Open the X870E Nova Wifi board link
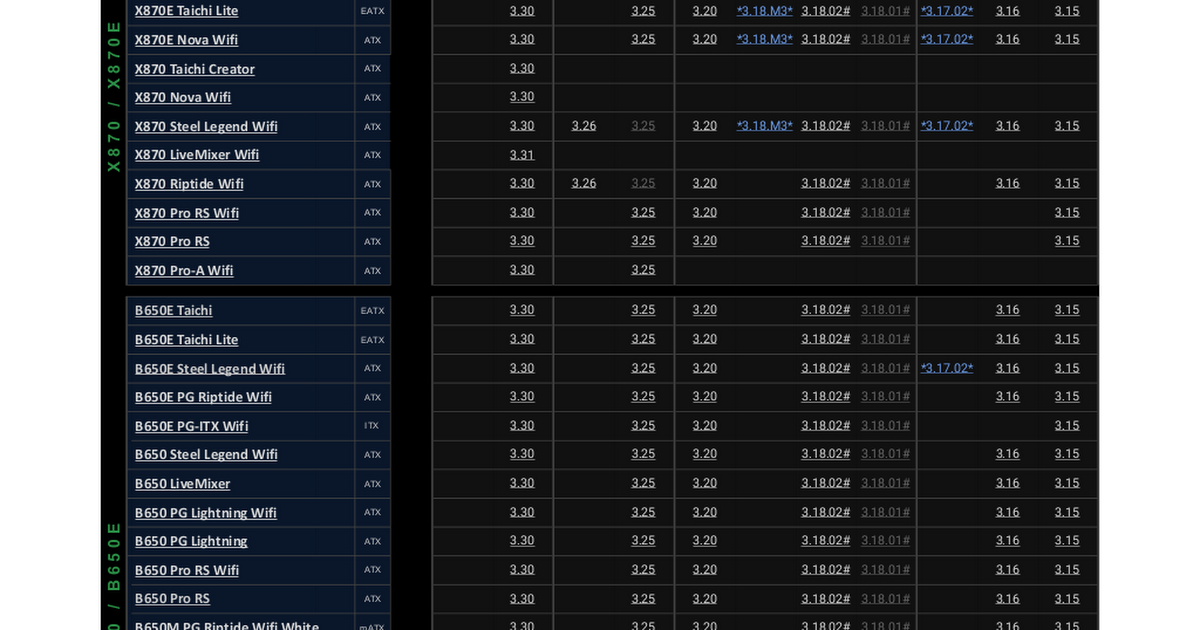 (x=186, y=40)
